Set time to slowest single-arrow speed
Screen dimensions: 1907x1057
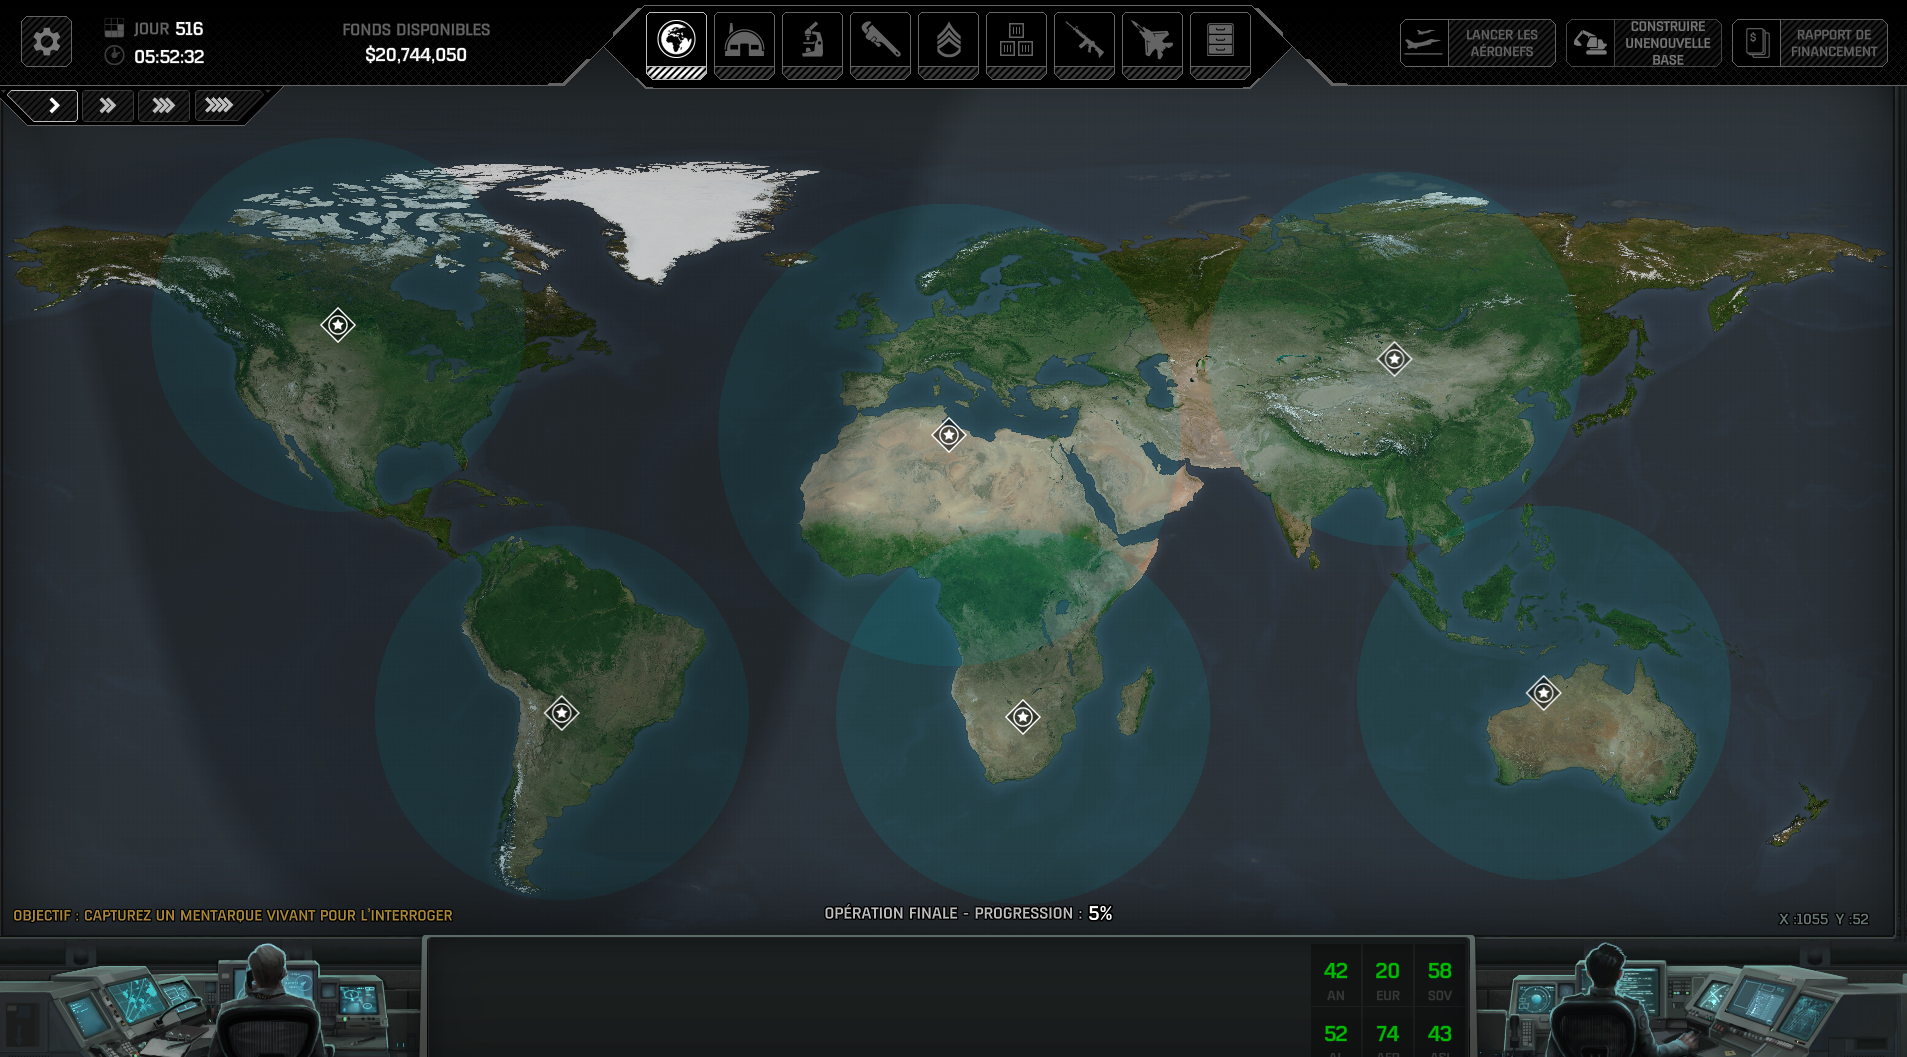point(54,105)
